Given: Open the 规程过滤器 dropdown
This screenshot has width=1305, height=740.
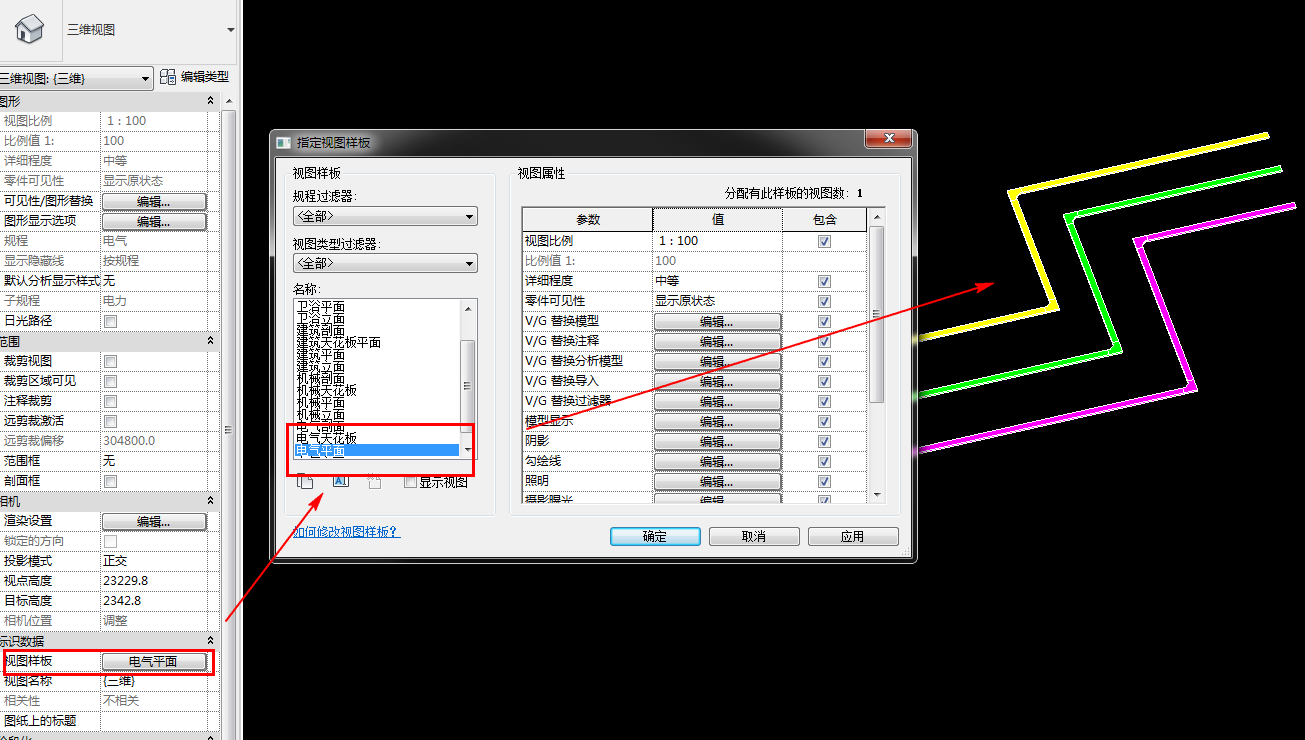Looking at the screenshot, I should click(384, 216).
